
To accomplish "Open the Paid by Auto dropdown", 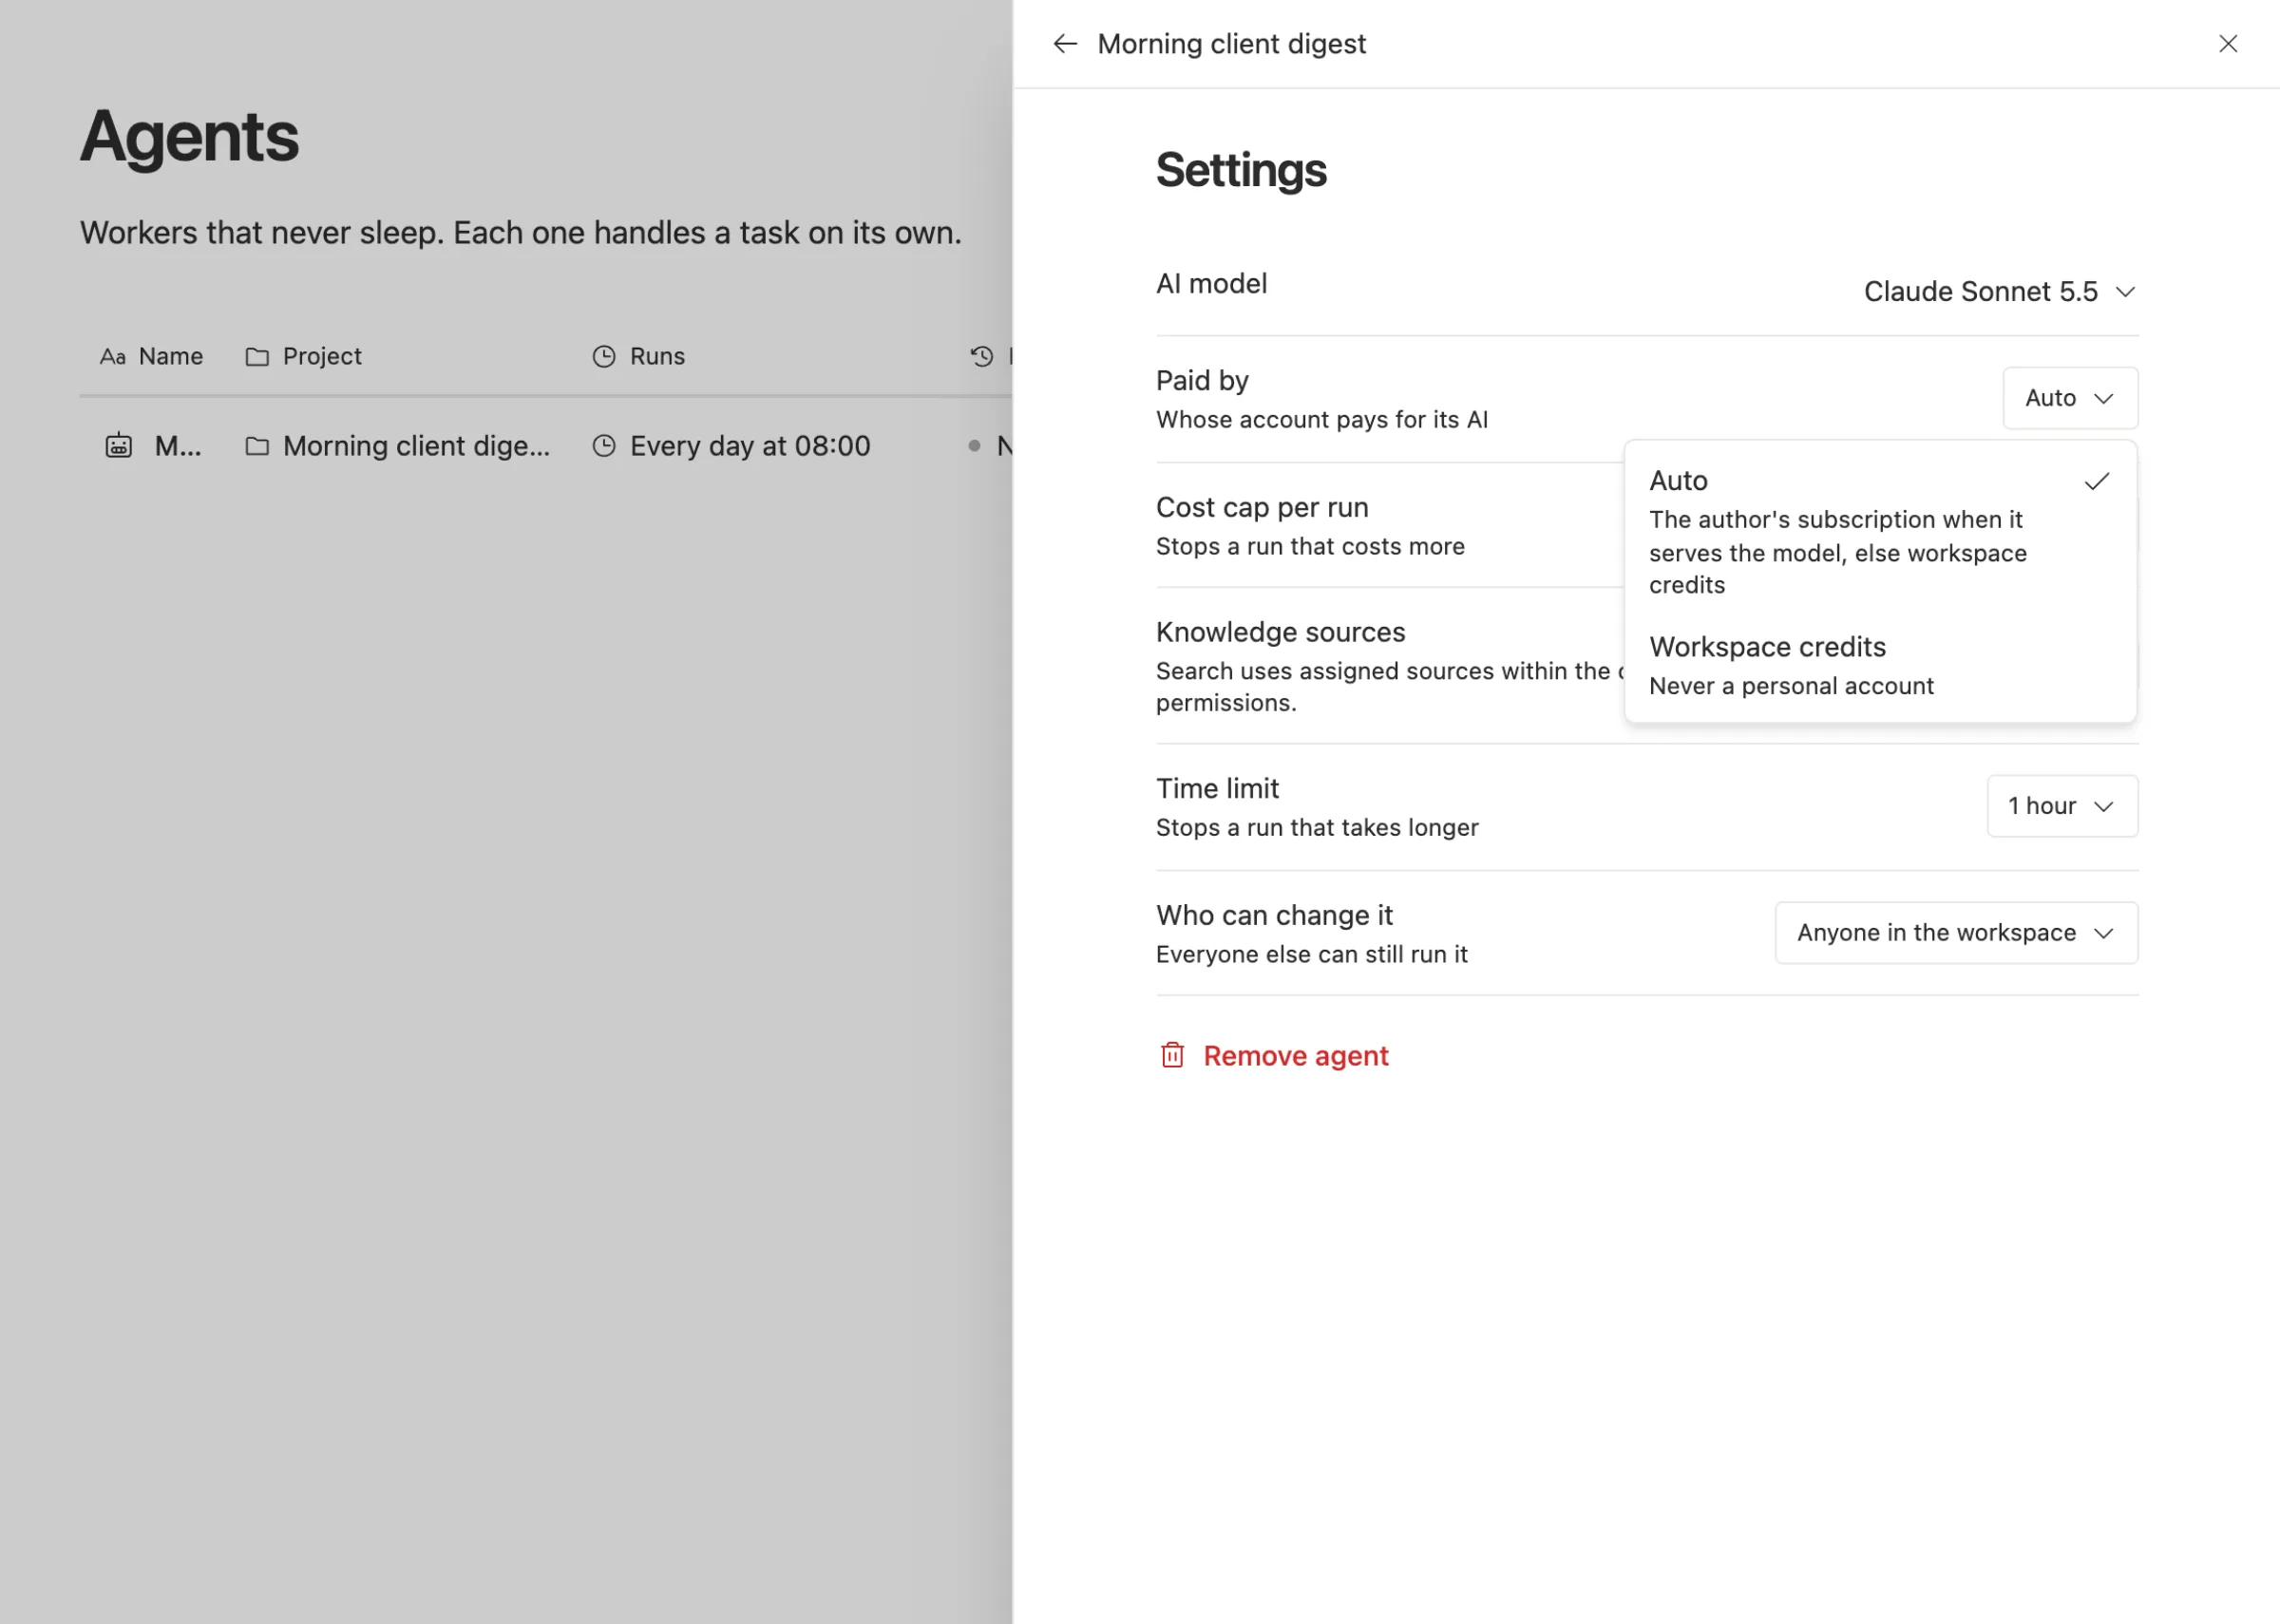I will coord(2070,398).
